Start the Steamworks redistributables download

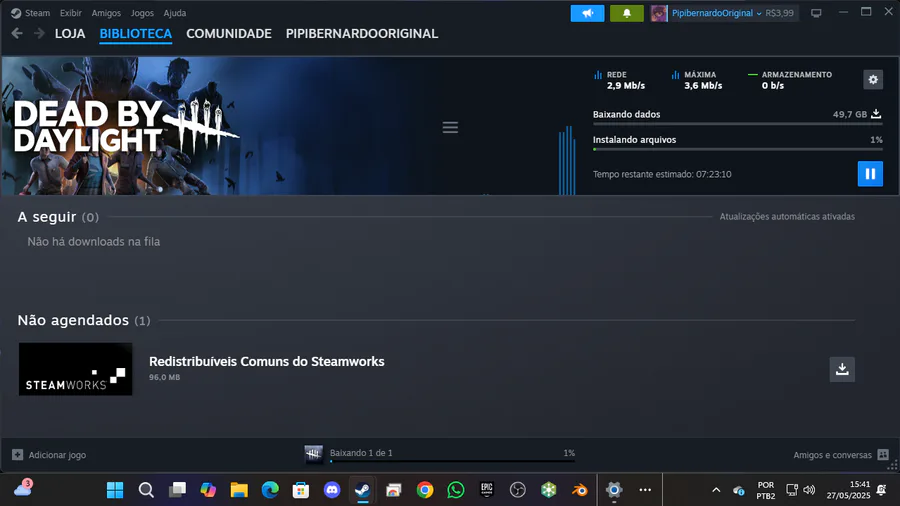pyautogui.click(x=842, y=369)
